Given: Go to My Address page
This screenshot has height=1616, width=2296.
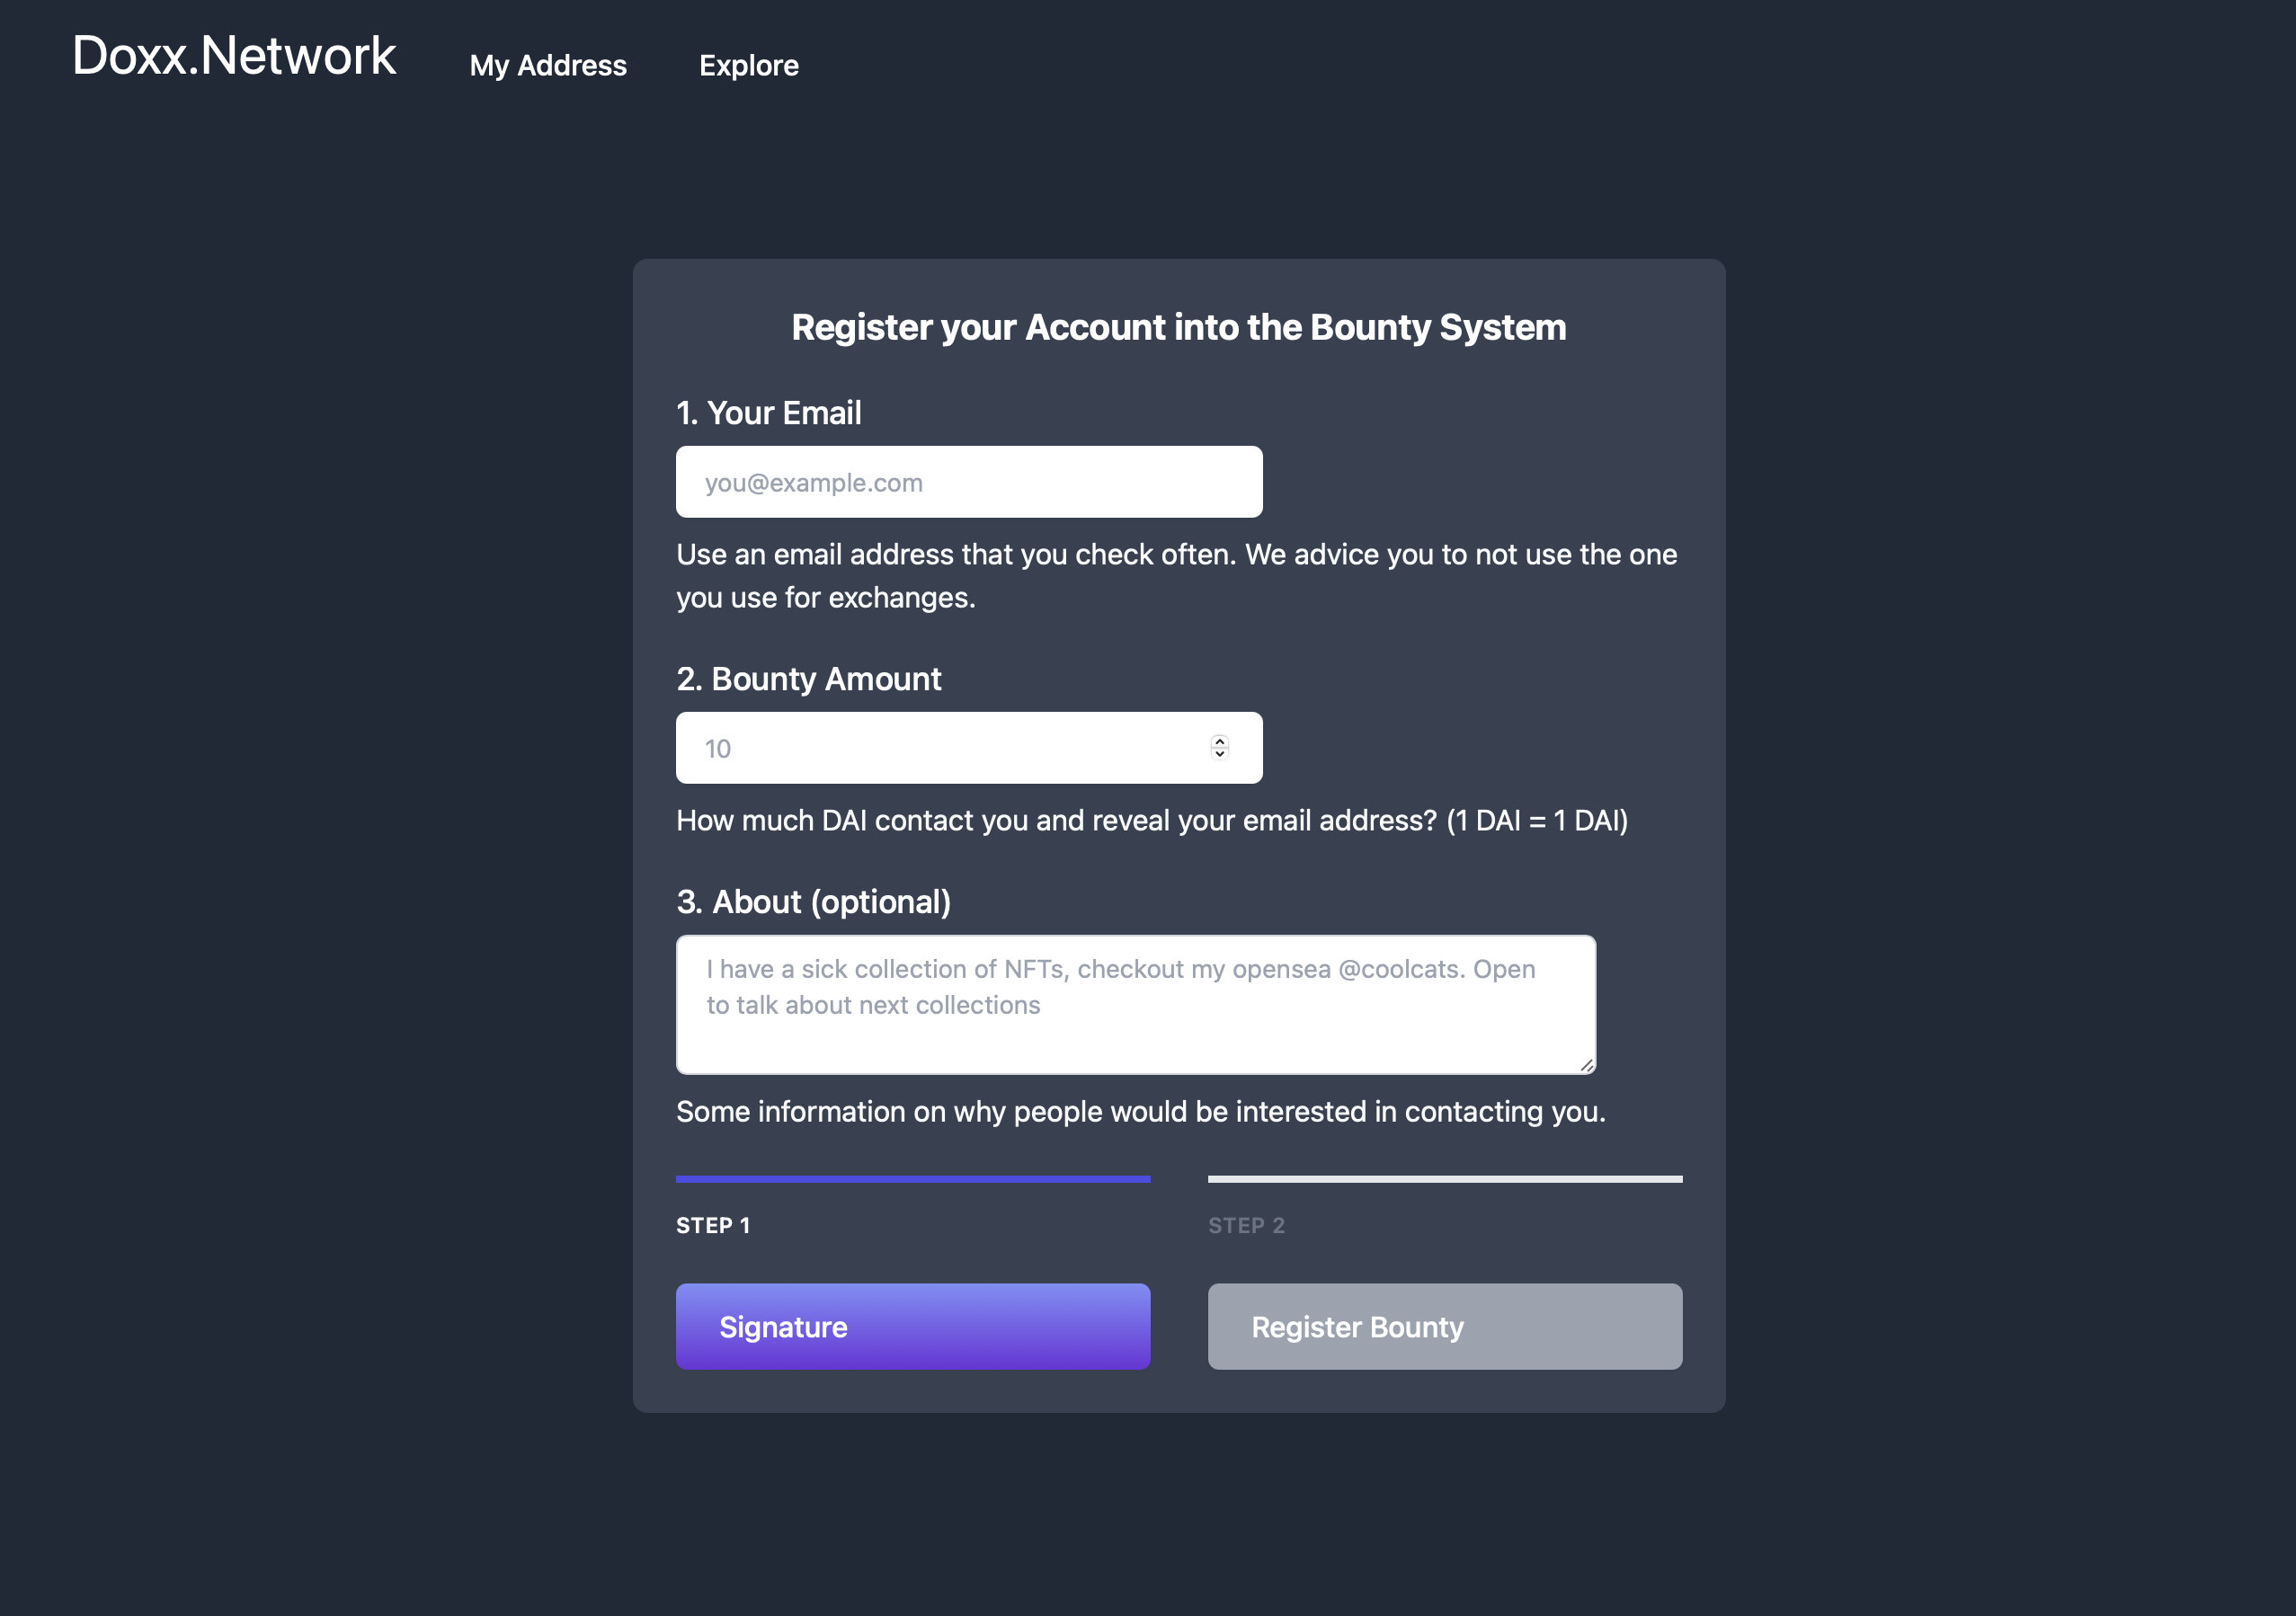Looking at the screenshot, I should click(x=548, y=66).
